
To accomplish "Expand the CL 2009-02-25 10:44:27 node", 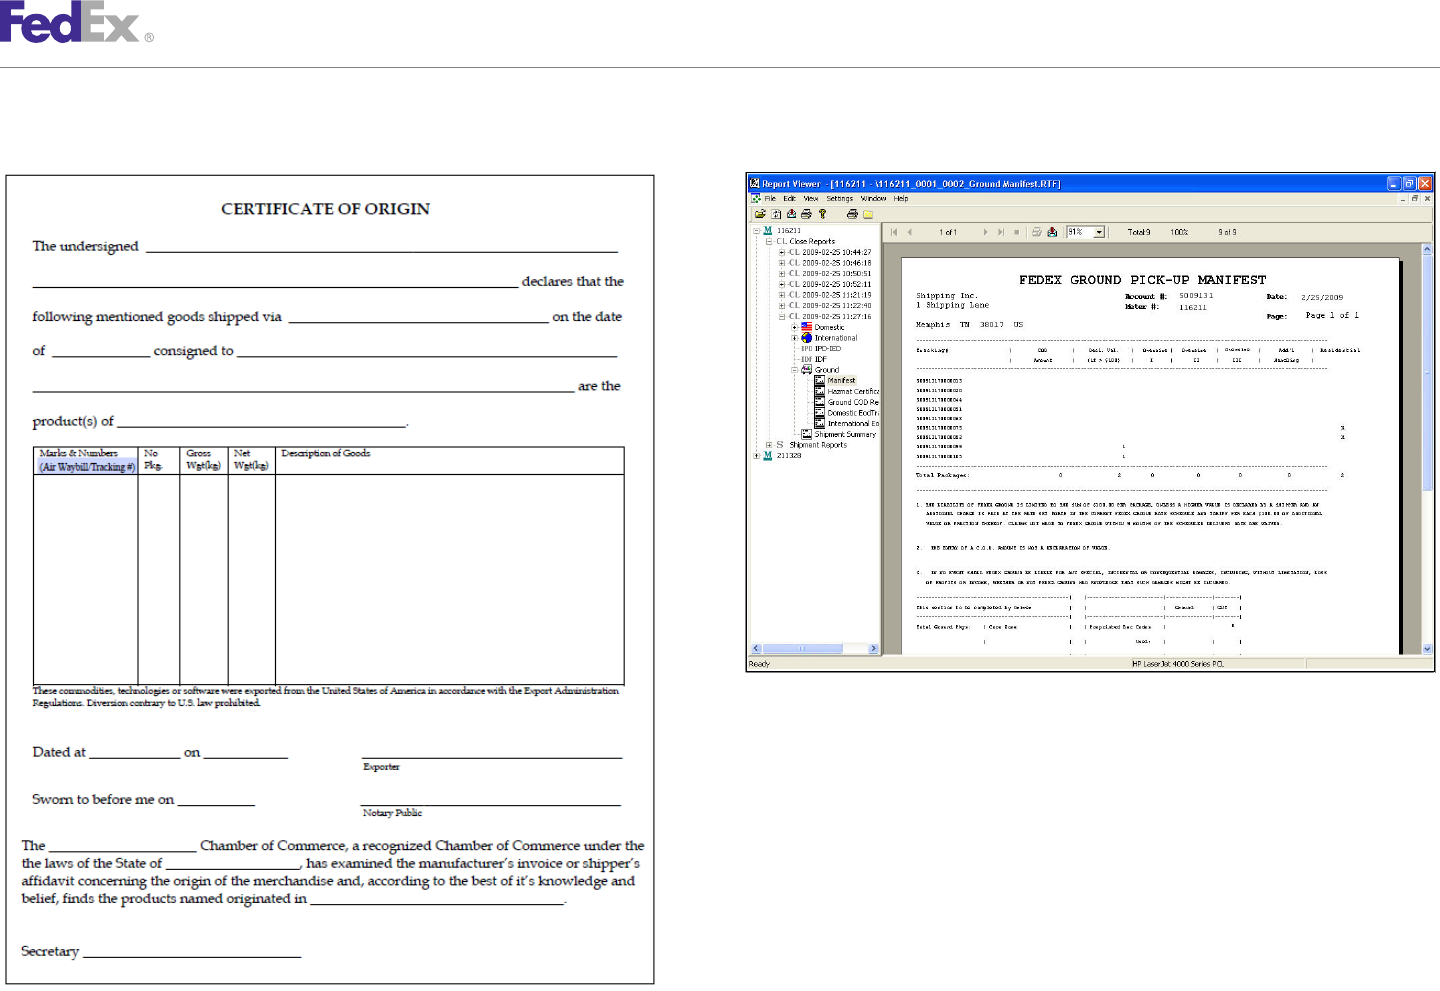I will point(782,252).
